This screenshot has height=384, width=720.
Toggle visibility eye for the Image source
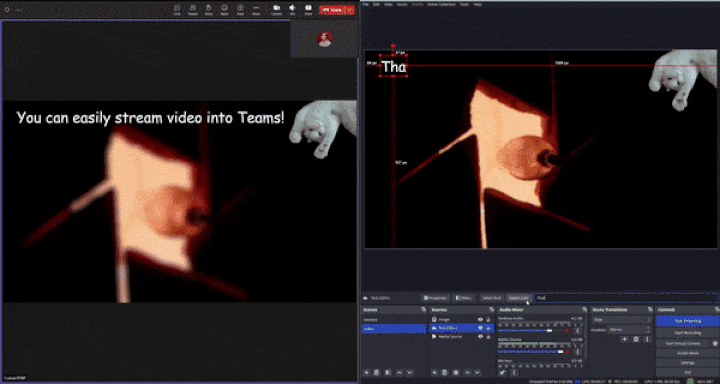[x=481, y=319]
